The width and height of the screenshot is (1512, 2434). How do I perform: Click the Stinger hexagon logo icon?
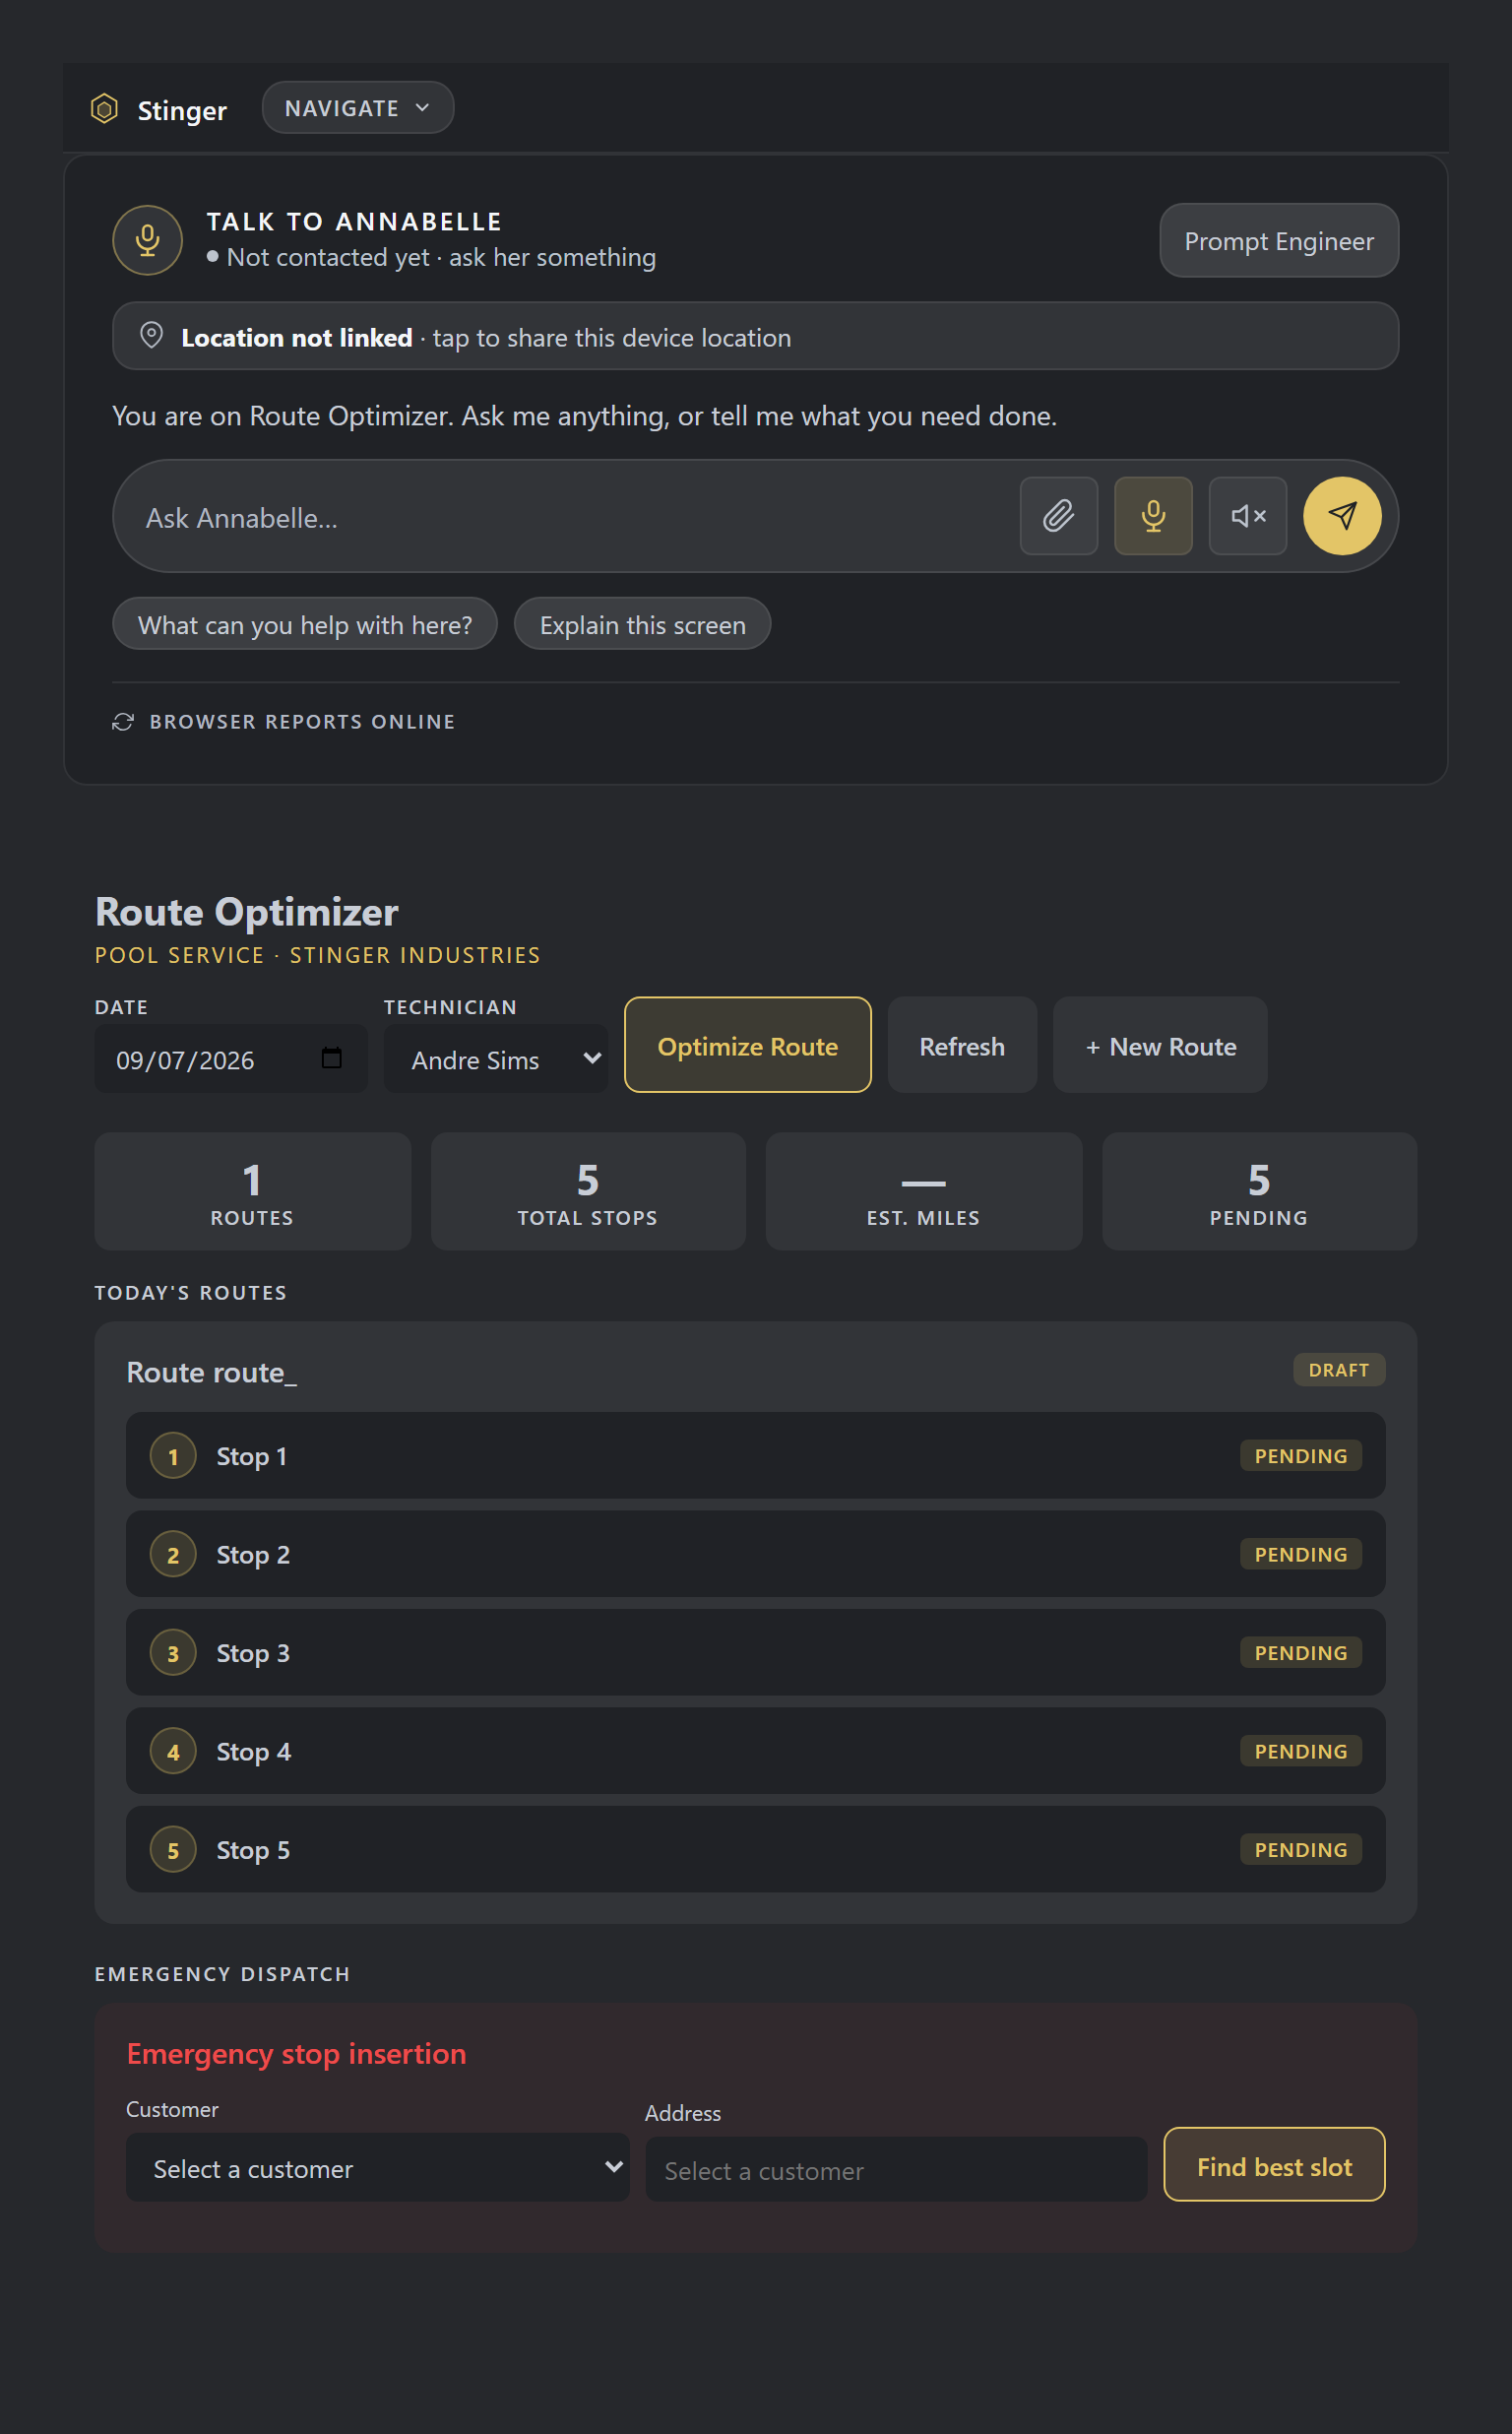coord(105,108)
